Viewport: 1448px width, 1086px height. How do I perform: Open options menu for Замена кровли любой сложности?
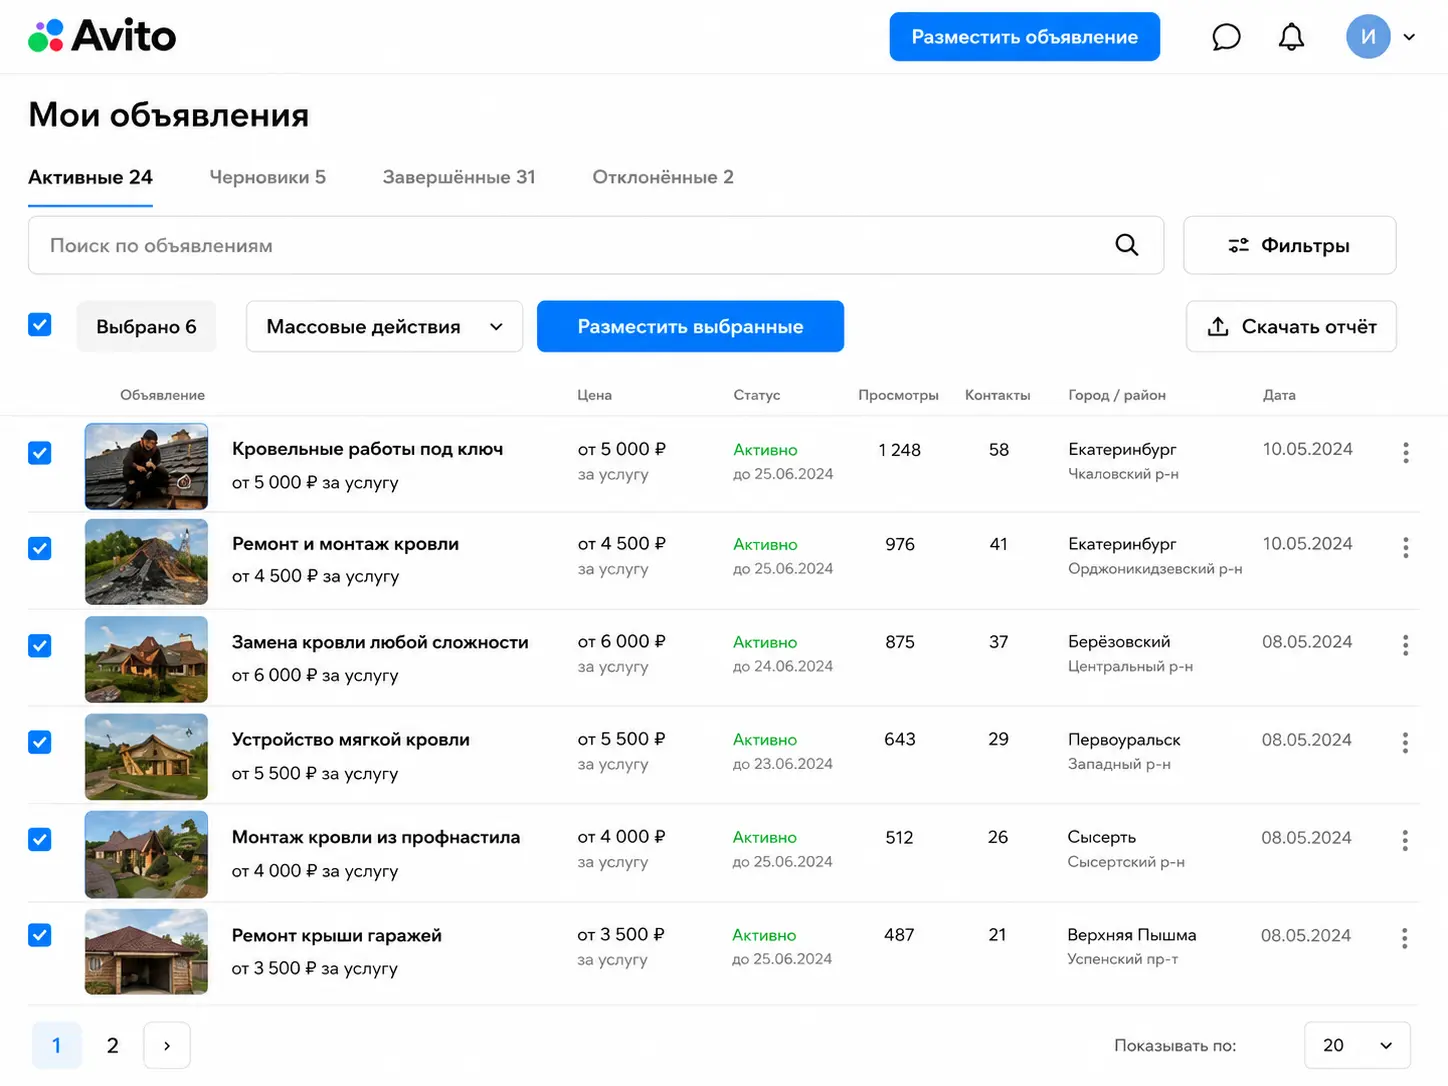1406,645
